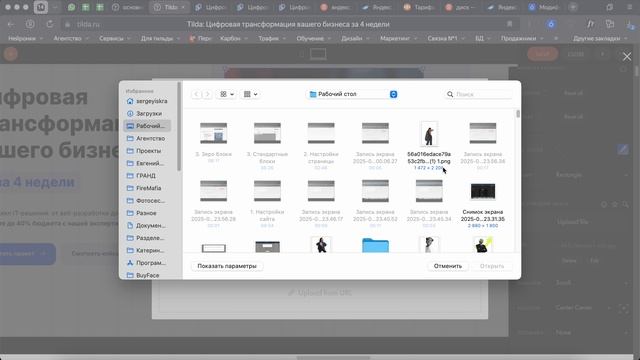The width and height of the screenshot is (640, 360).
Task: Select Запись экрана ending 23.45.34
Action: (x=429, y=191)
